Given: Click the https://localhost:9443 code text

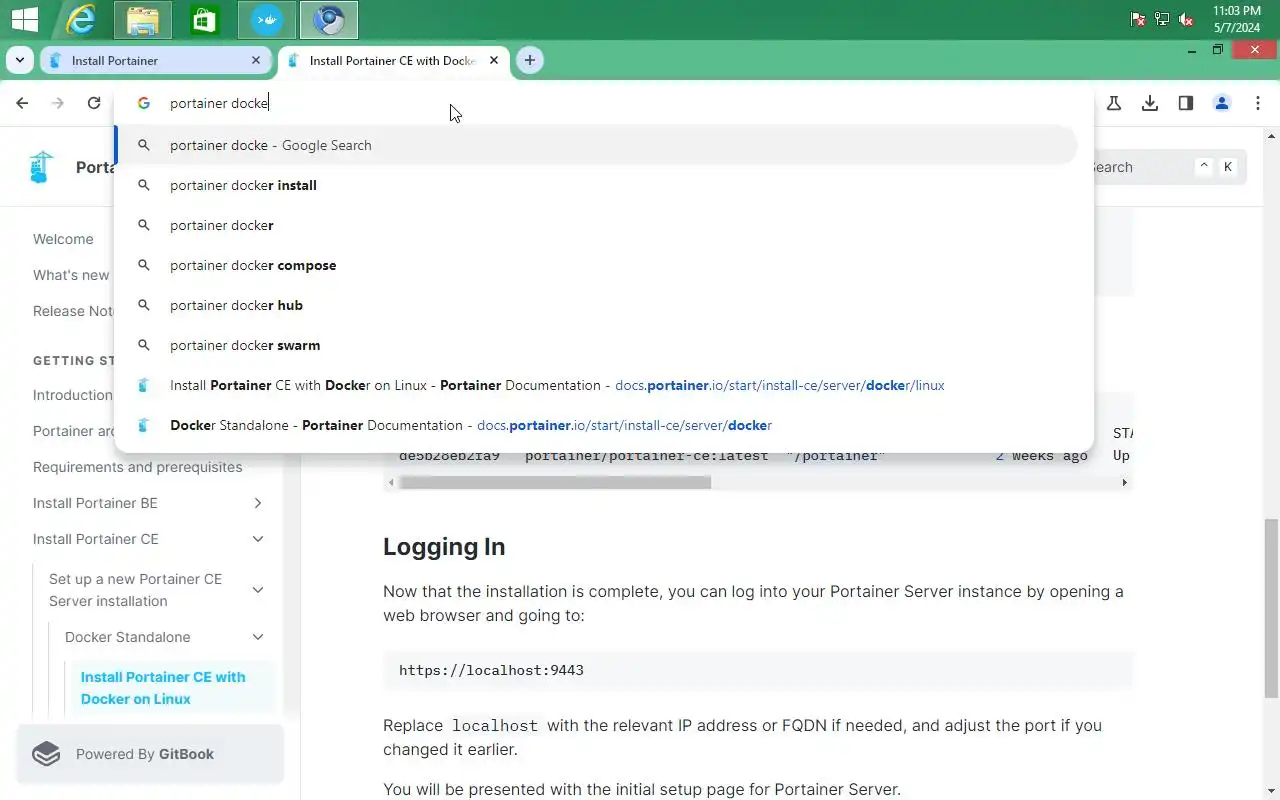Looking at the screenshot, I should pyautogui.click(x=491, y=670).
